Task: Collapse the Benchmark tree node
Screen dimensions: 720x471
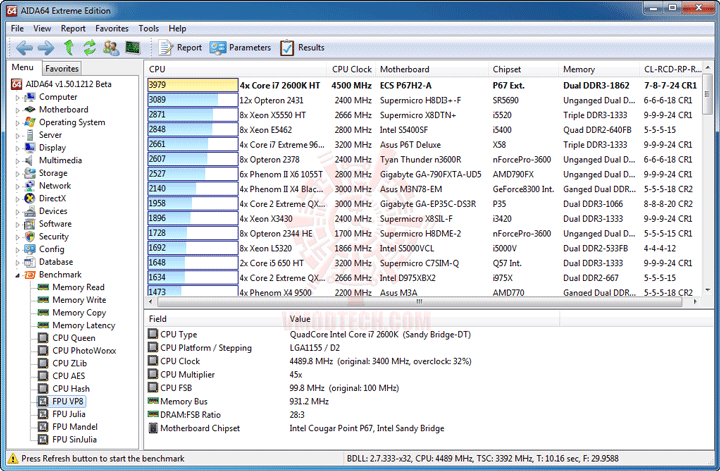Action: click(17, 275)
